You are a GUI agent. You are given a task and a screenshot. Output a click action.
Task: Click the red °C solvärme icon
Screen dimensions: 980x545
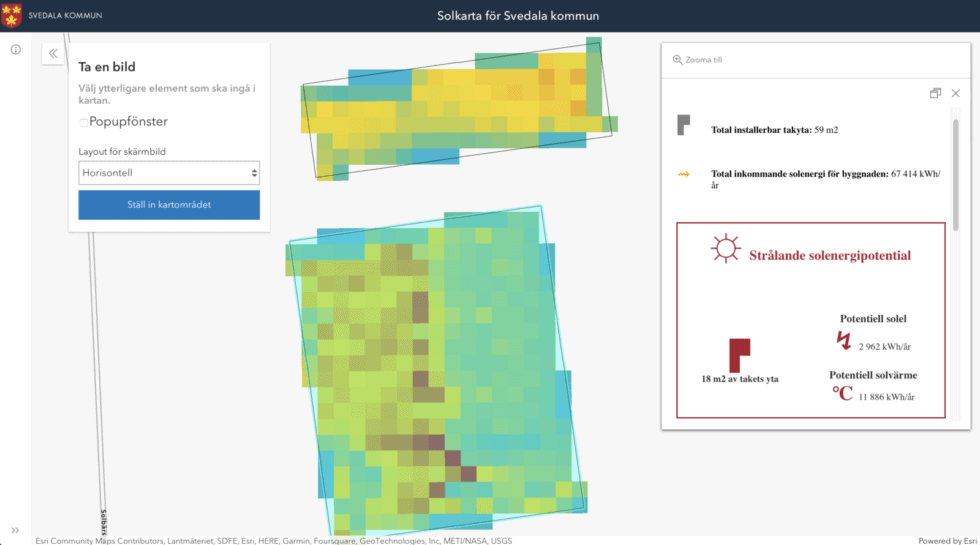coord(842,393)
